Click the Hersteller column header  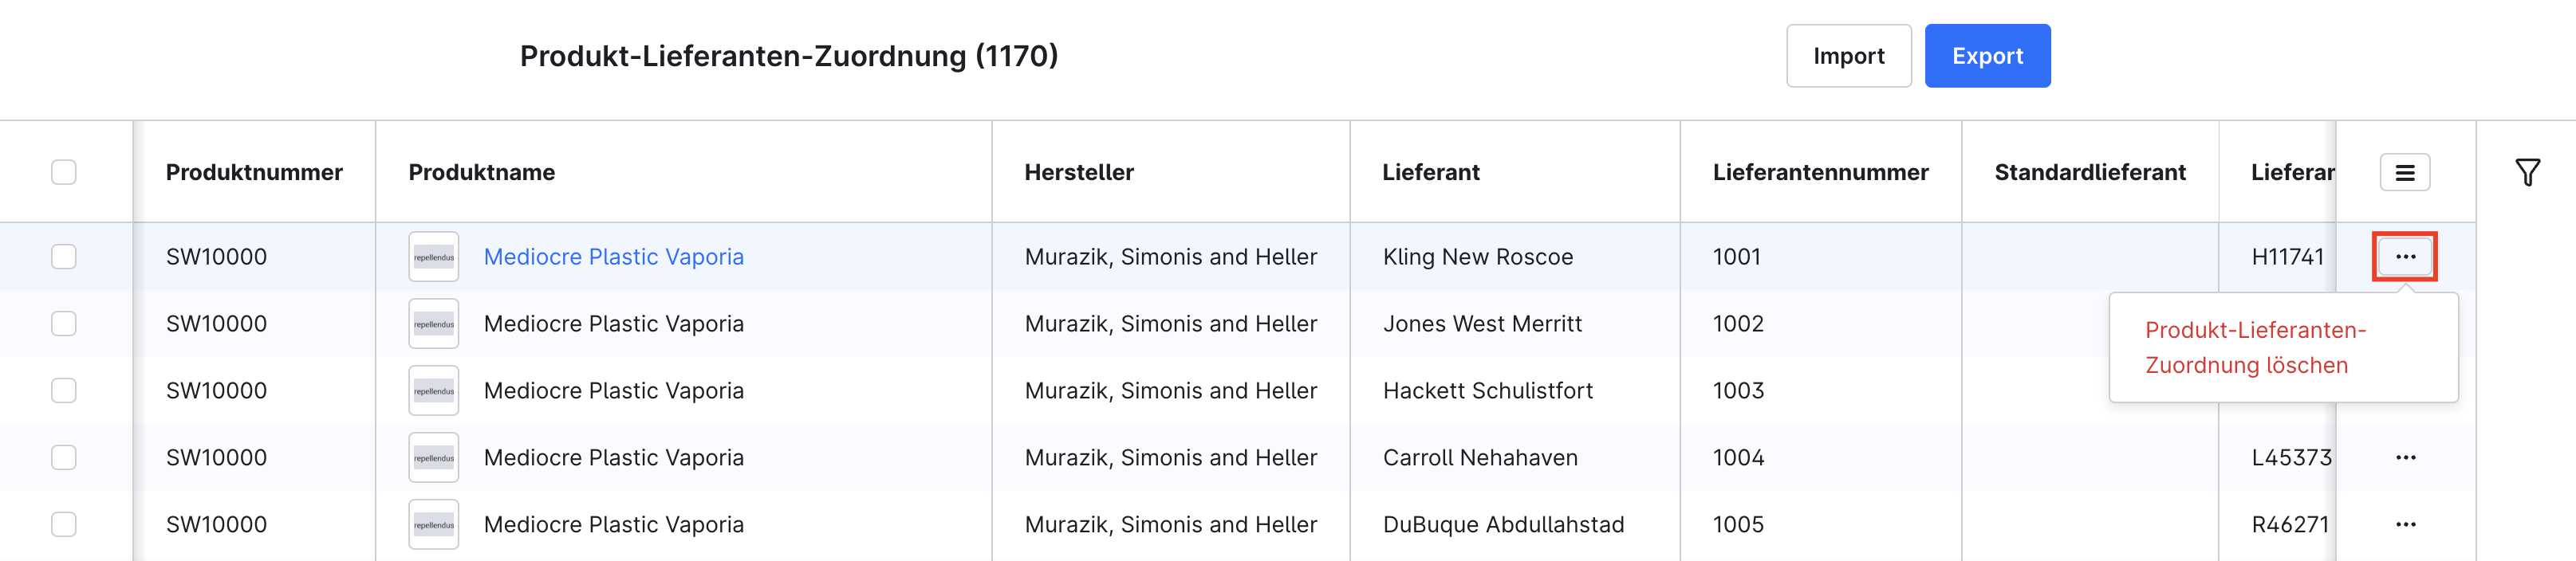pyautogui.click(x=1078, y=173)
